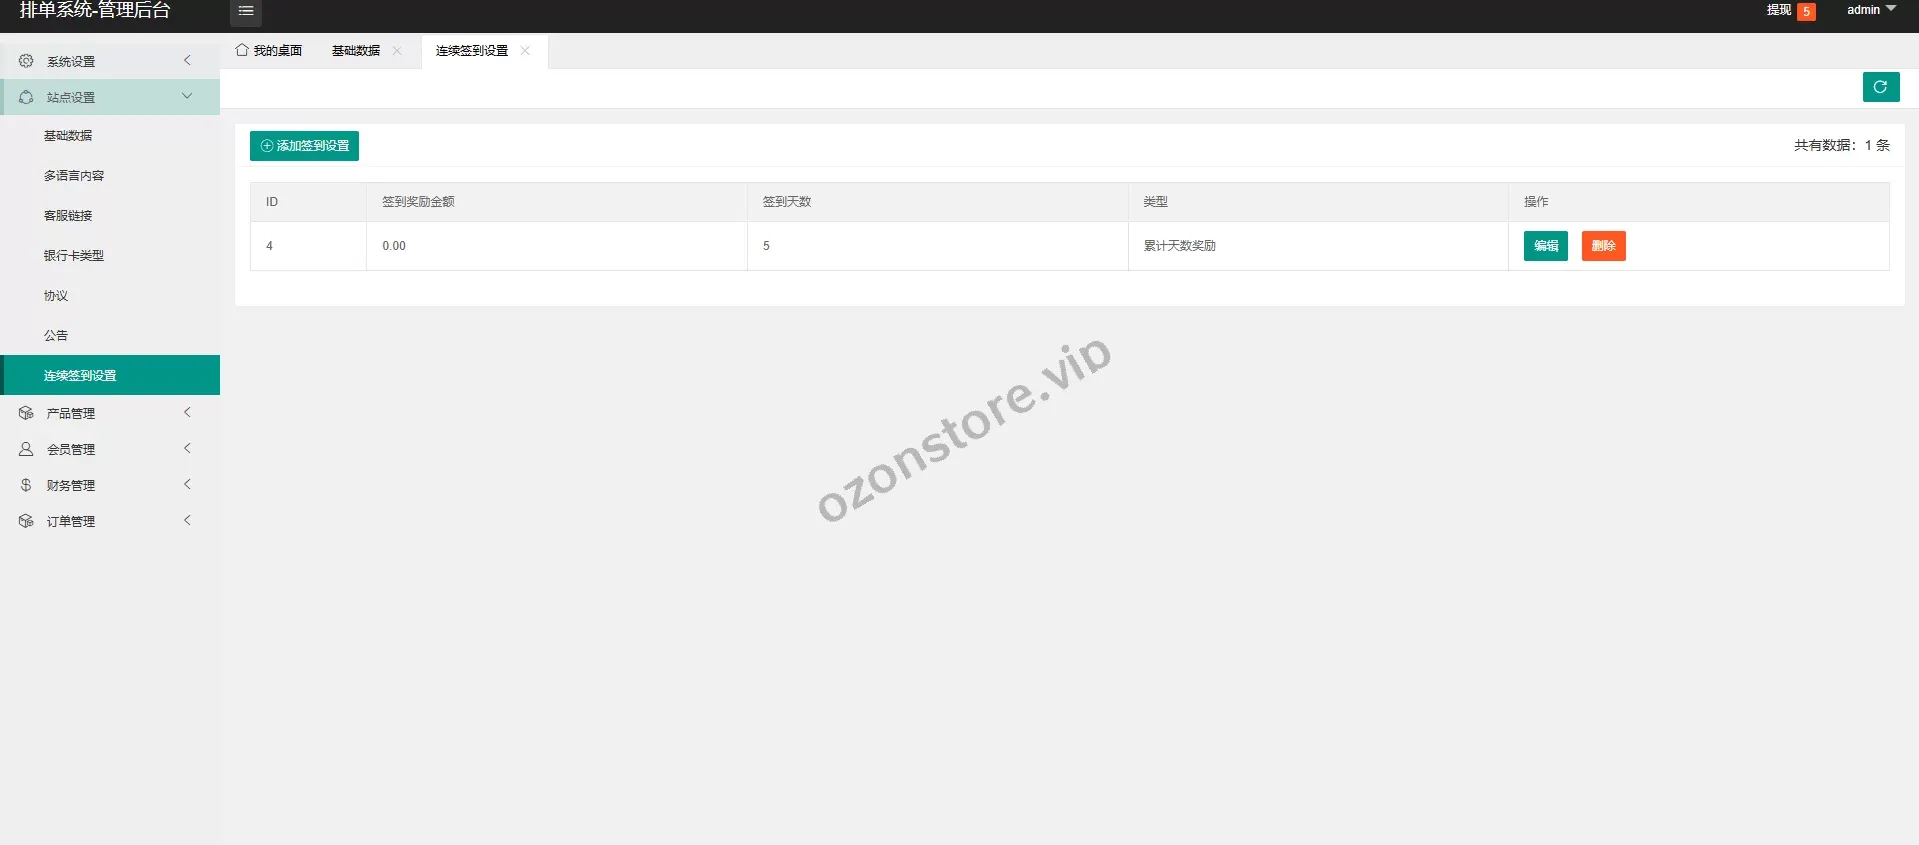1919x845 pixels.
Task: Open the admin user dropdown
Action: coord(1870,10)
